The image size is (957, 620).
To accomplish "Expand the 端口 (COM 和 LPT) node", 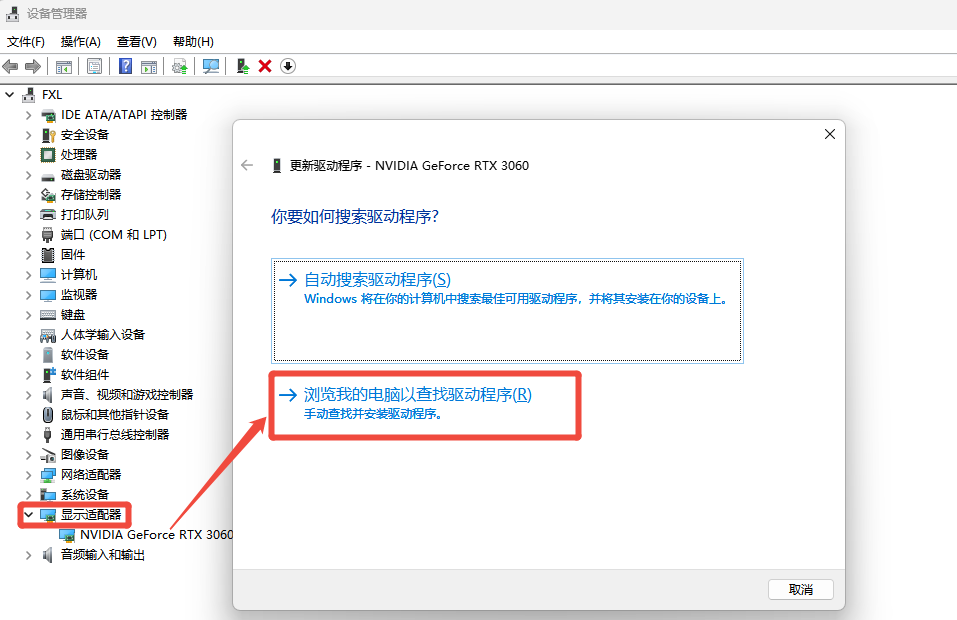I will pos(28,234).
